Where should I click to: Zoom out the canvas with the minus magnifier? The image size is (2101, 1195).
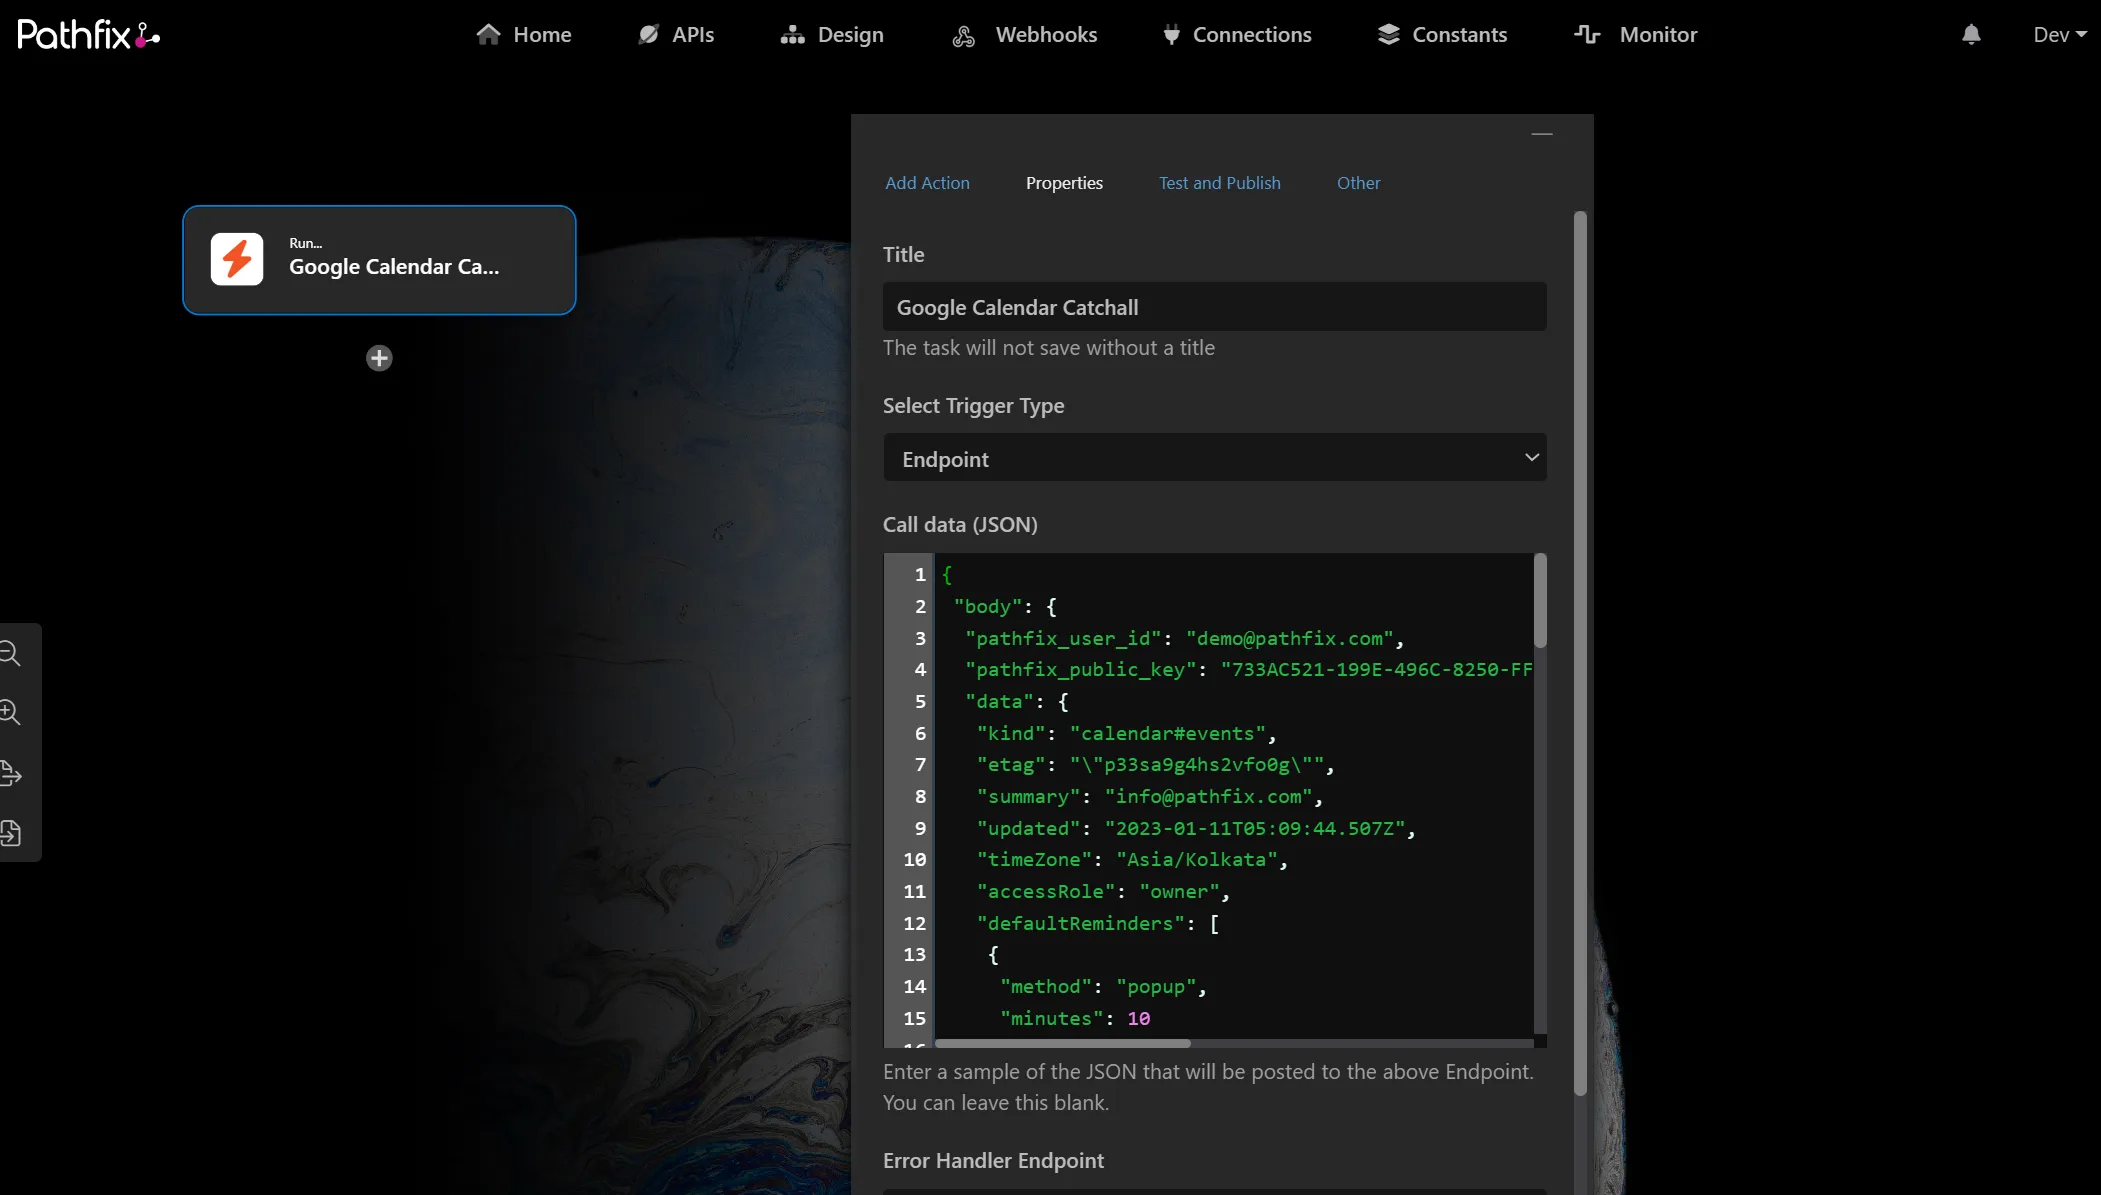coord(10,654)
